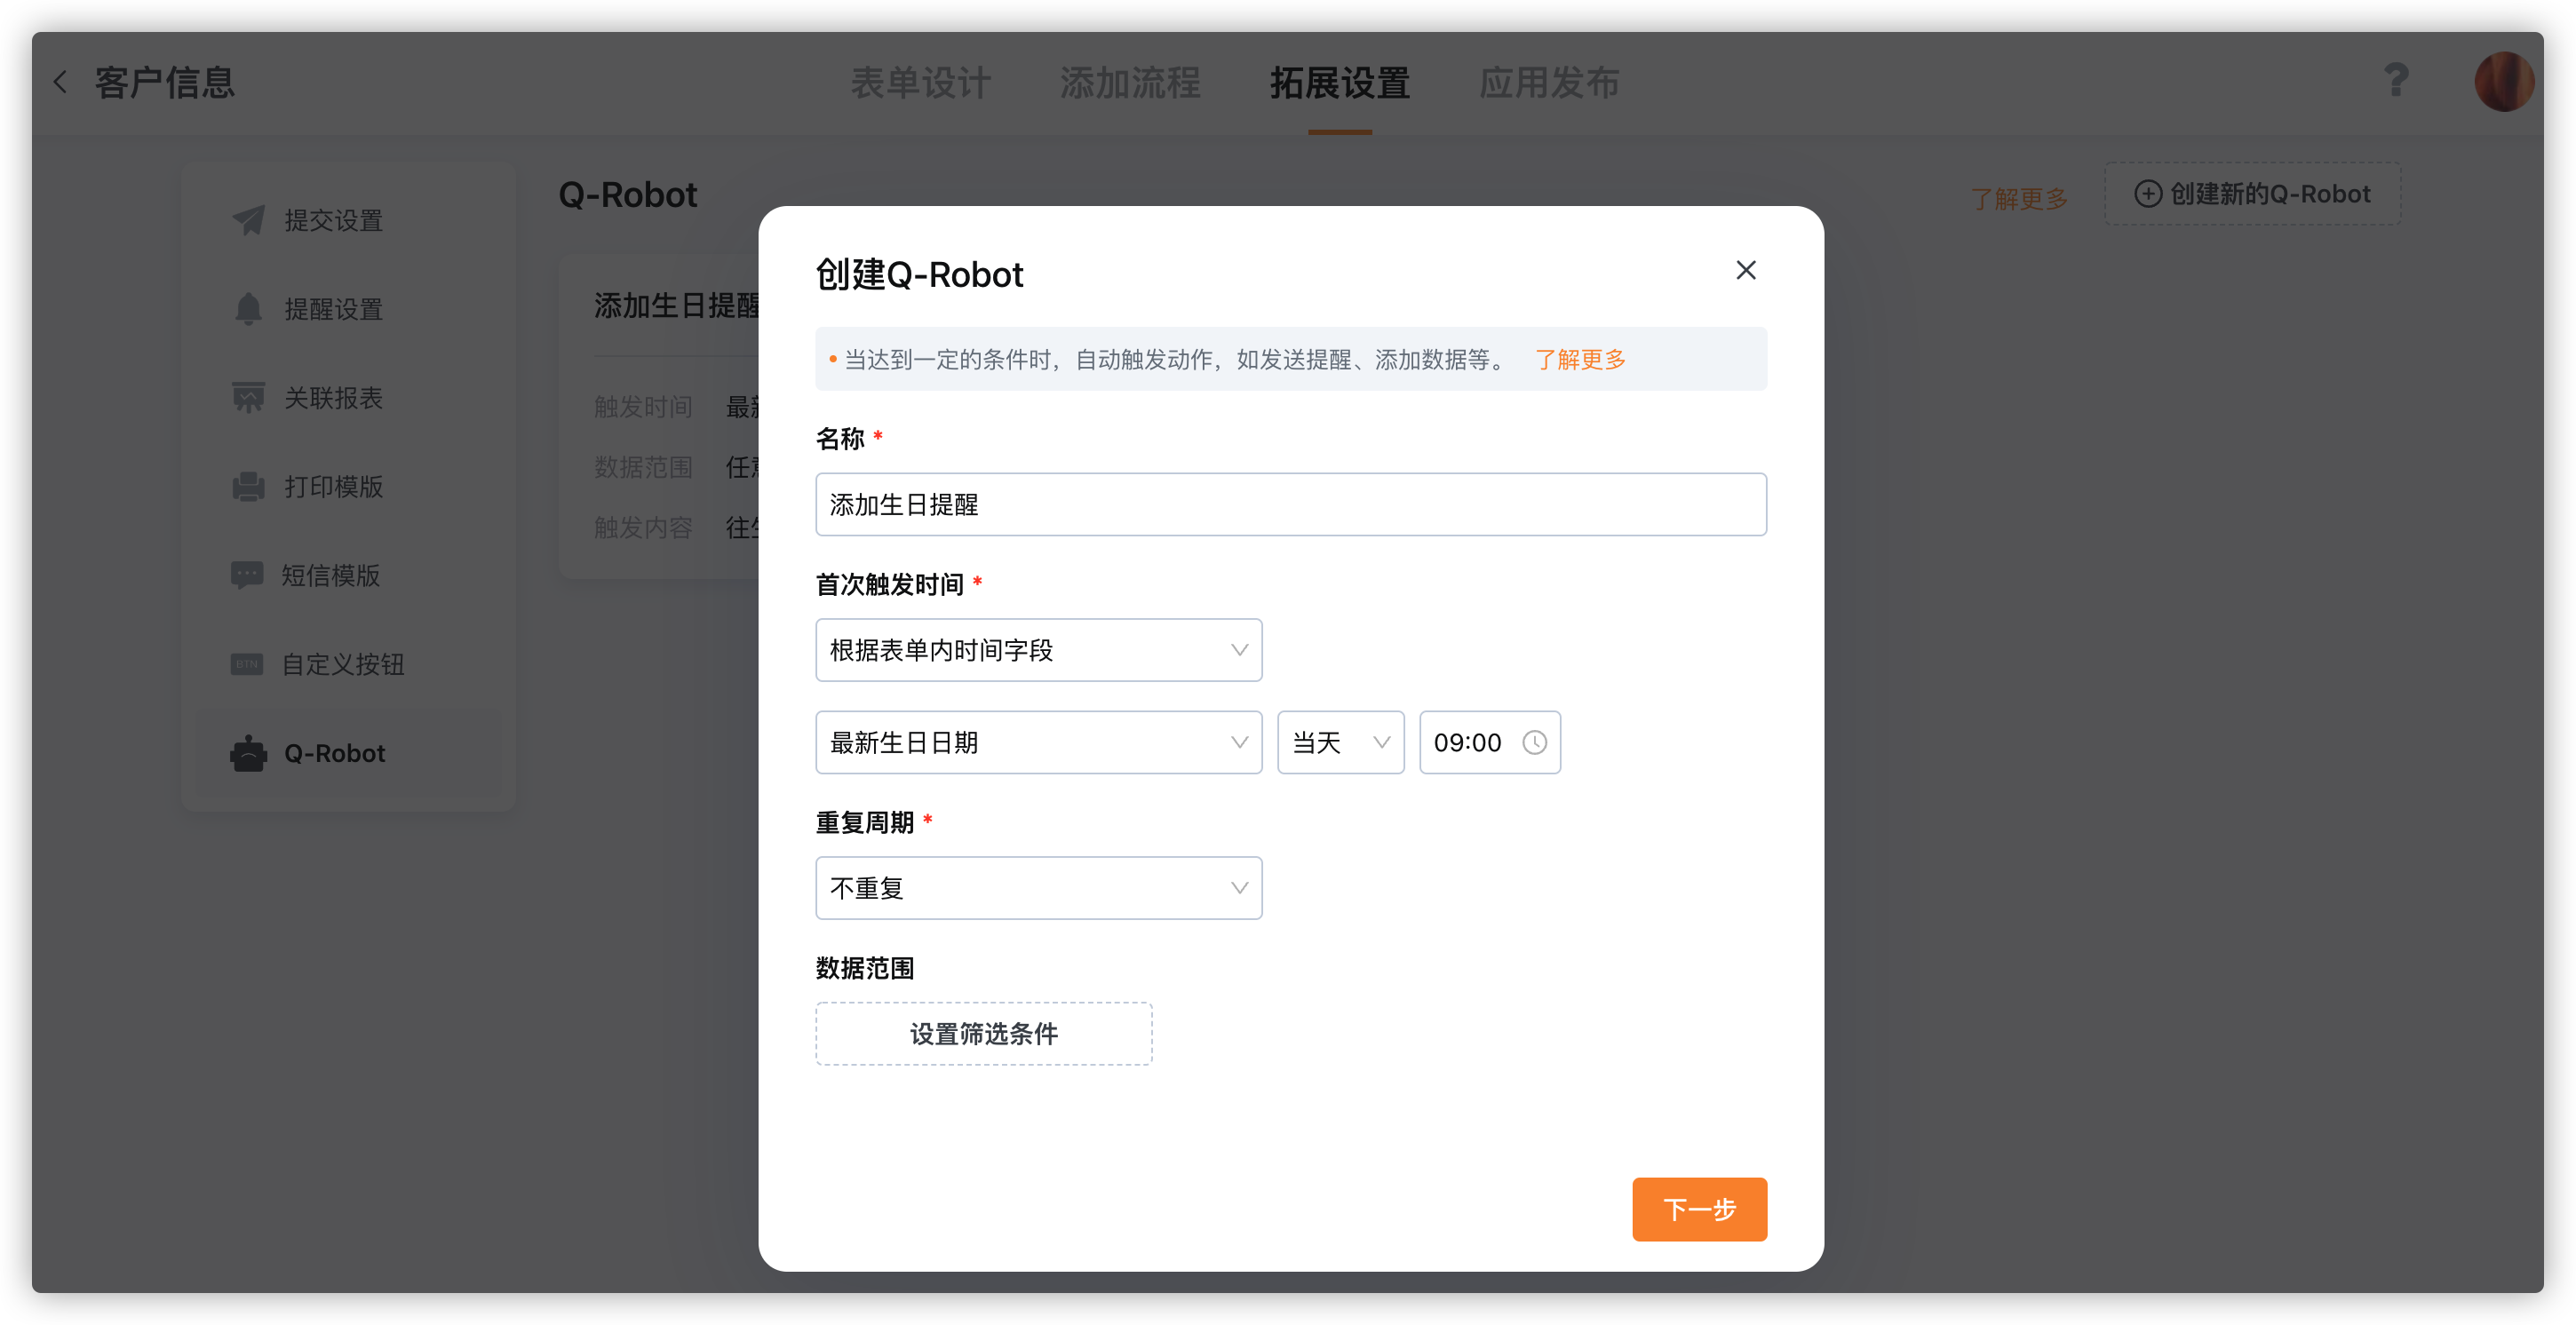This screenshot has height=1325, width=2576.
Task: Click the back arrow beside 客户信息
Action: (x=61, y=82)
